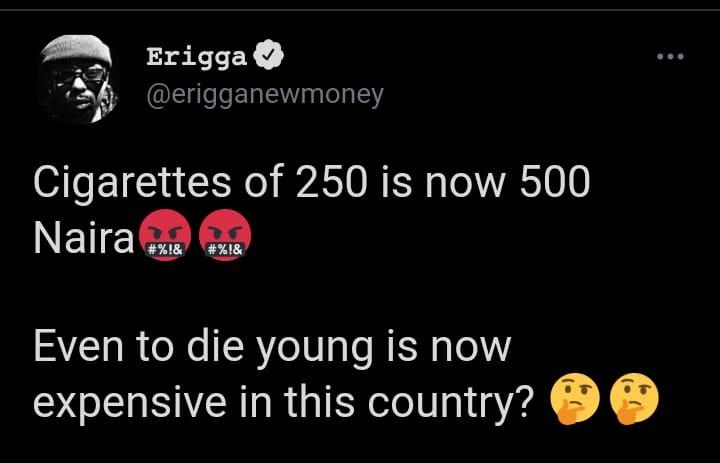Click the word Even in the tweet
This screenshot has height=463, width=720.
pos(79,346)
